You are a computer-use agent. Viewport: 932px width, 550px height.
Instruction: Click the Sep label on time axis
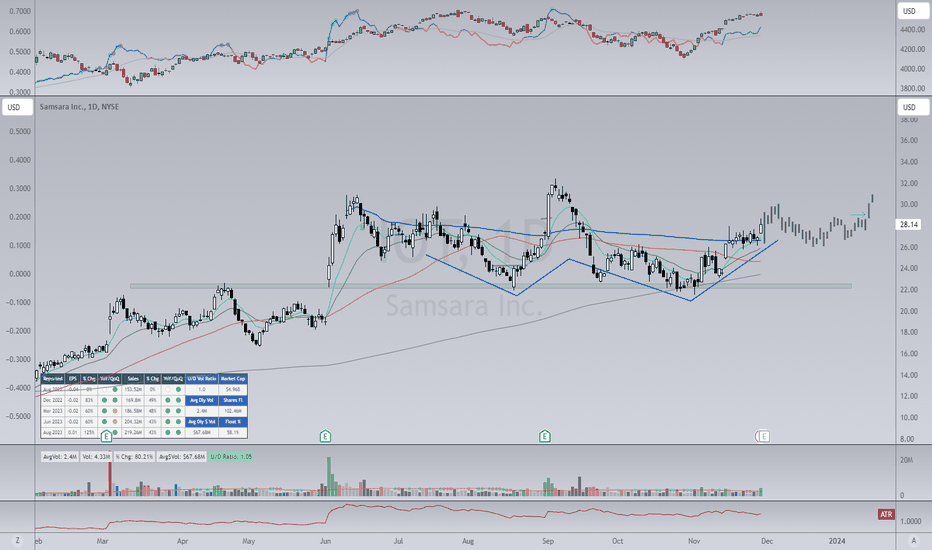coord(547,541)
